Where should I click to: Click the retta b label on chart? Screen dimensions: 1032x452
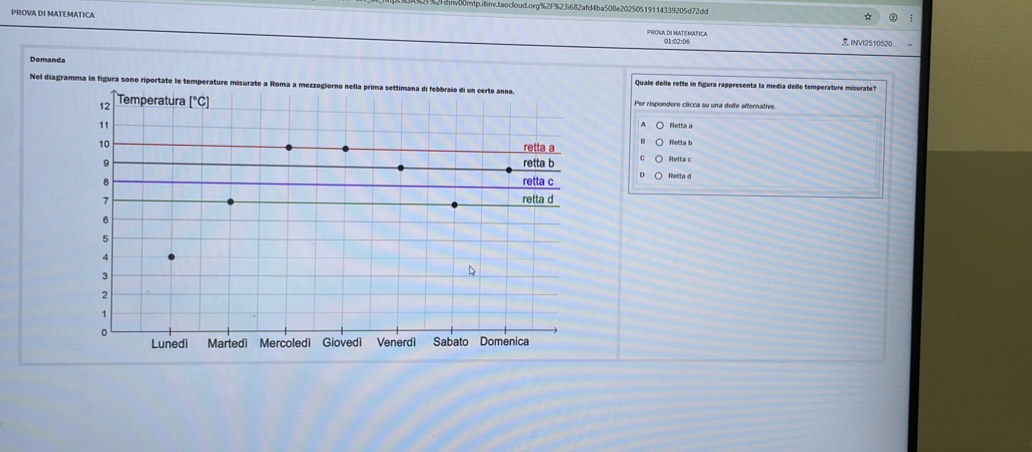pyautogui.click(x=538, y=163)
